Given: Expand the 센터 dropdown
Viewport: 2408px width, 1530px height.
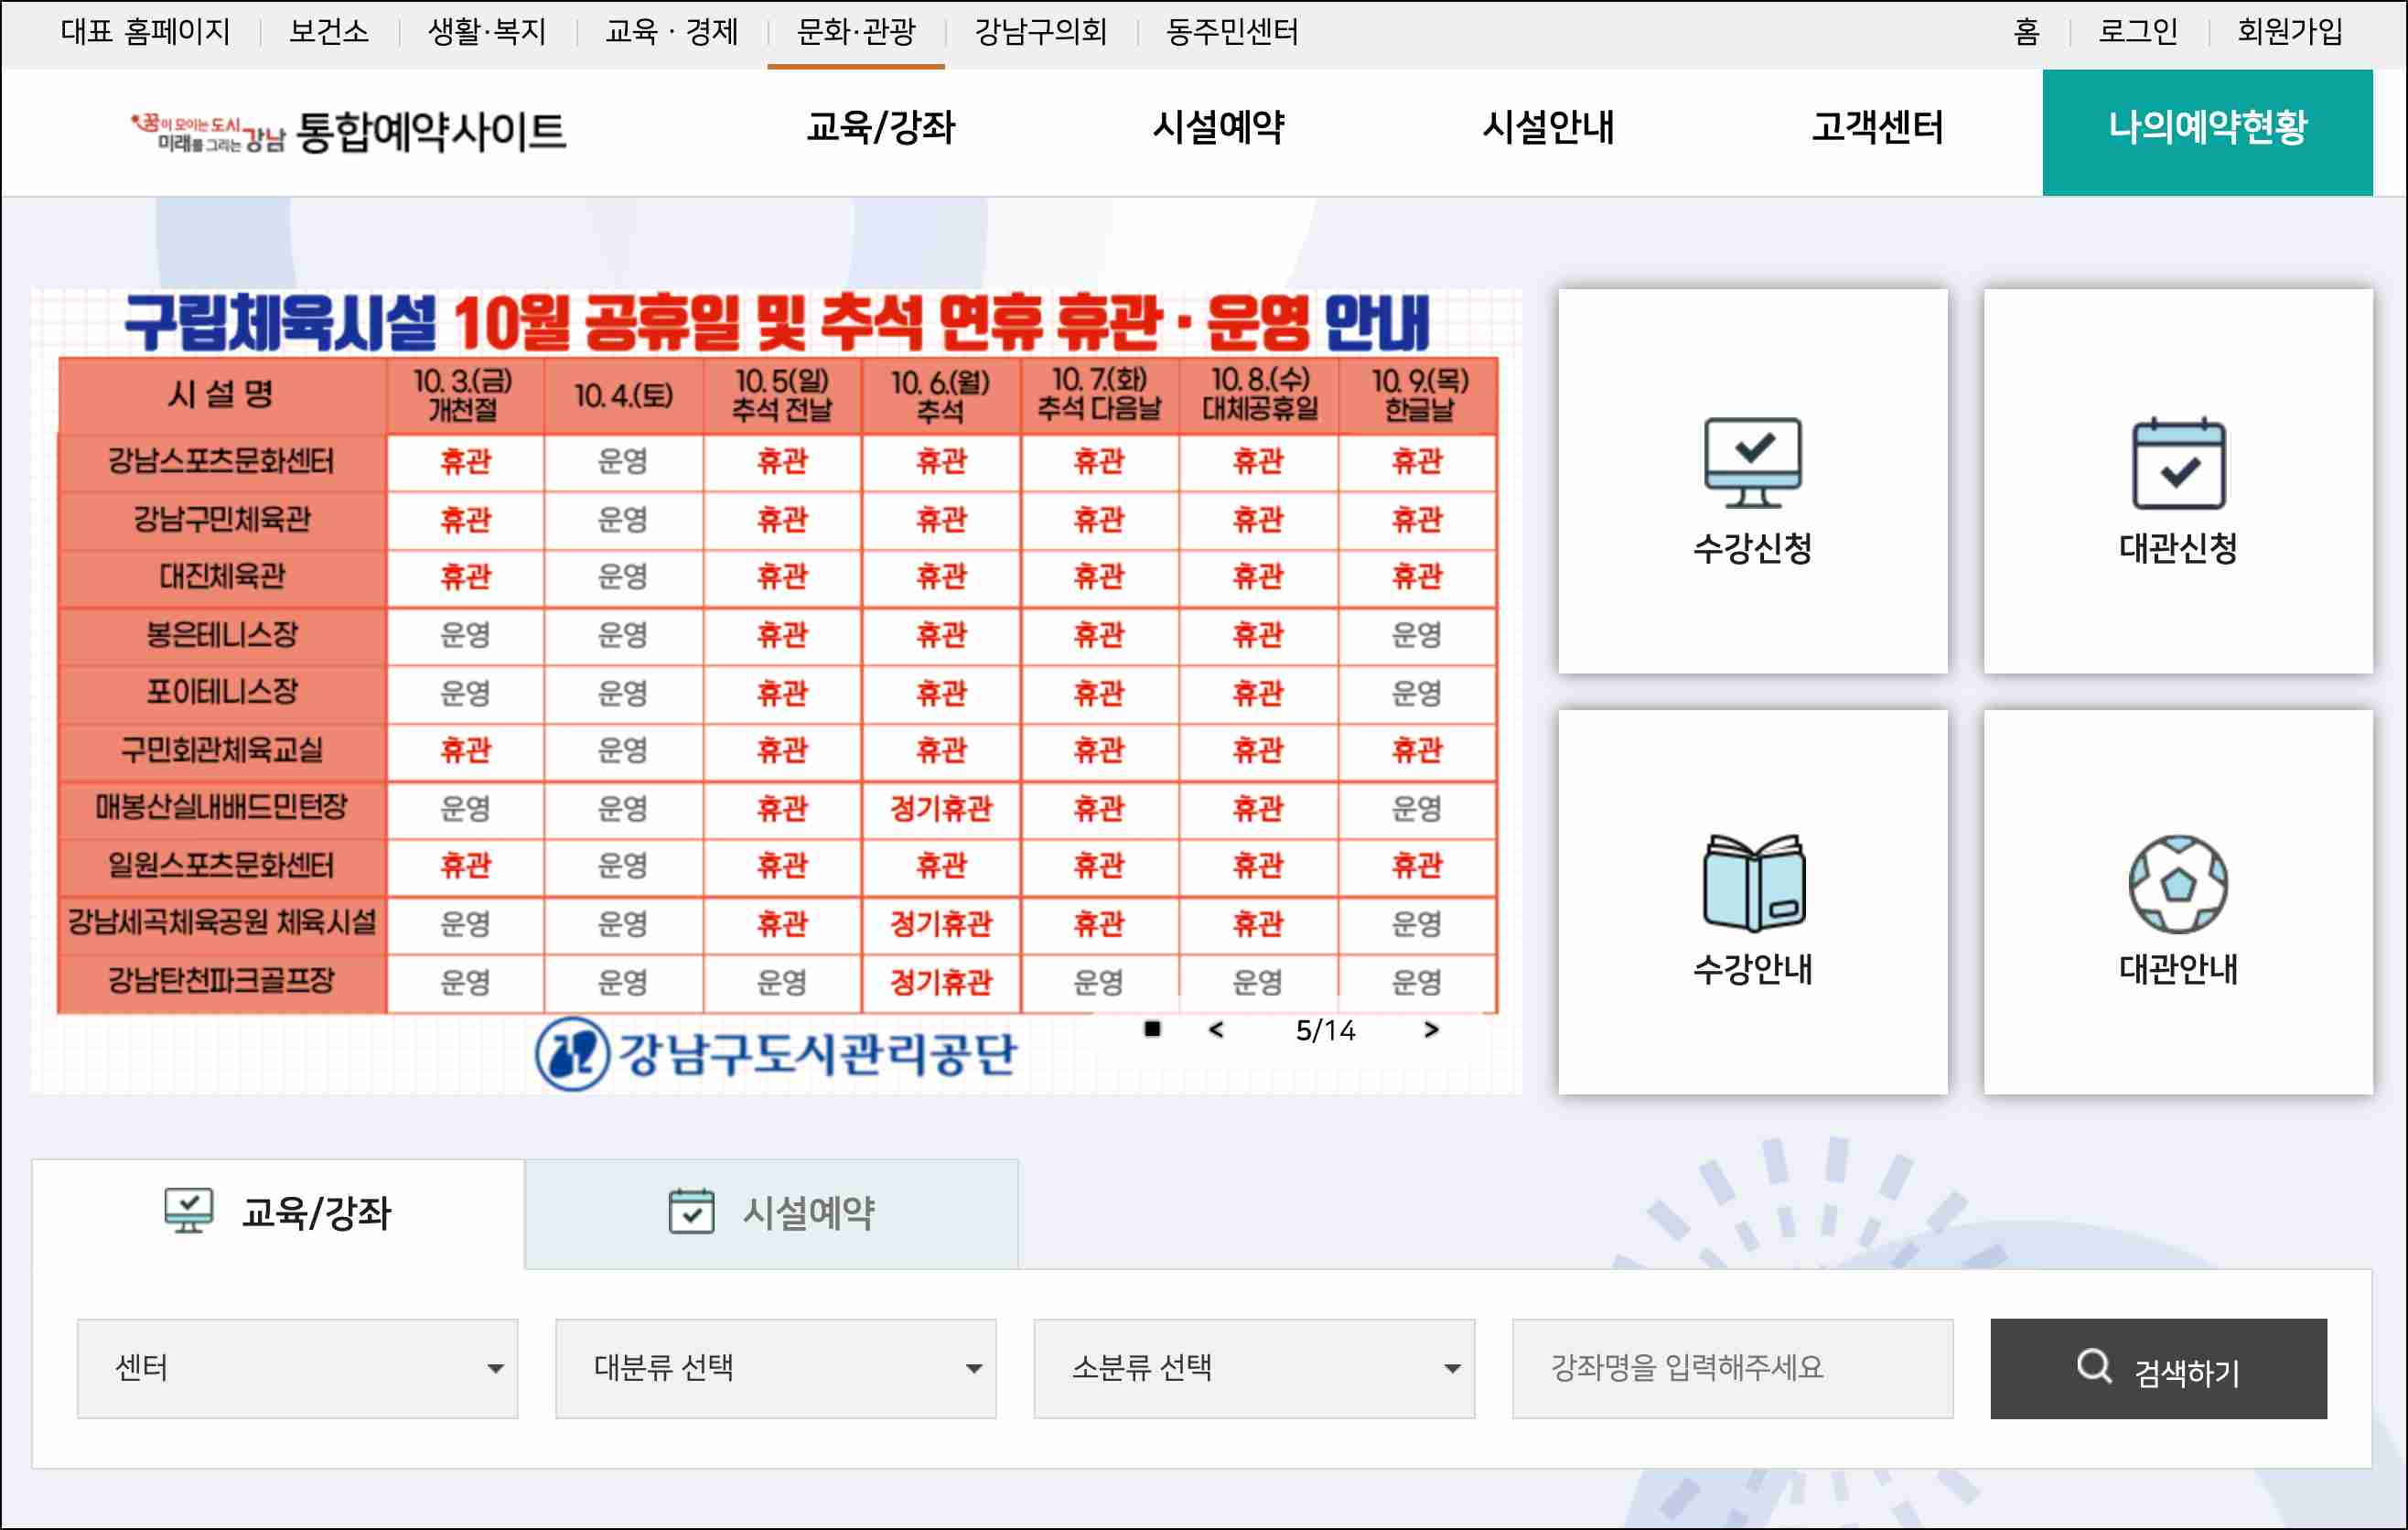Looking at the screenshot, I should 297,1368.
